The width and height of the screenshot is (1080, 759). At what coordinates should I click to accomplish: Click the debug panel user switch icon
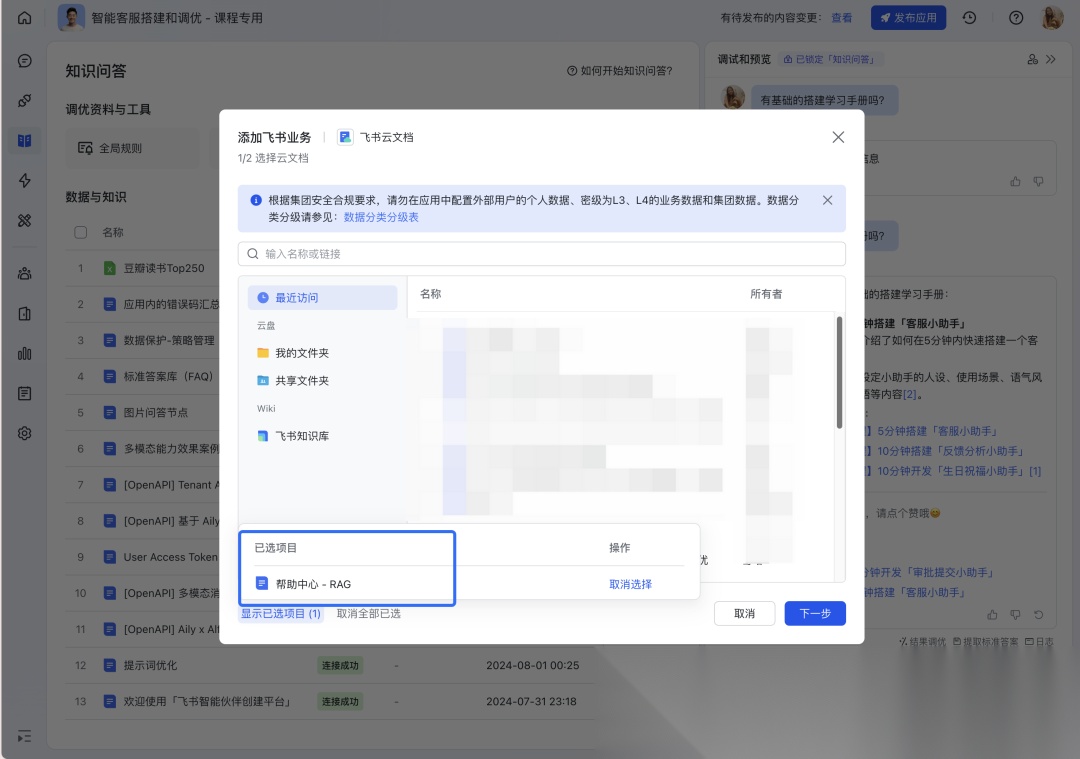pyautogui.click(x=1032, y=60)
